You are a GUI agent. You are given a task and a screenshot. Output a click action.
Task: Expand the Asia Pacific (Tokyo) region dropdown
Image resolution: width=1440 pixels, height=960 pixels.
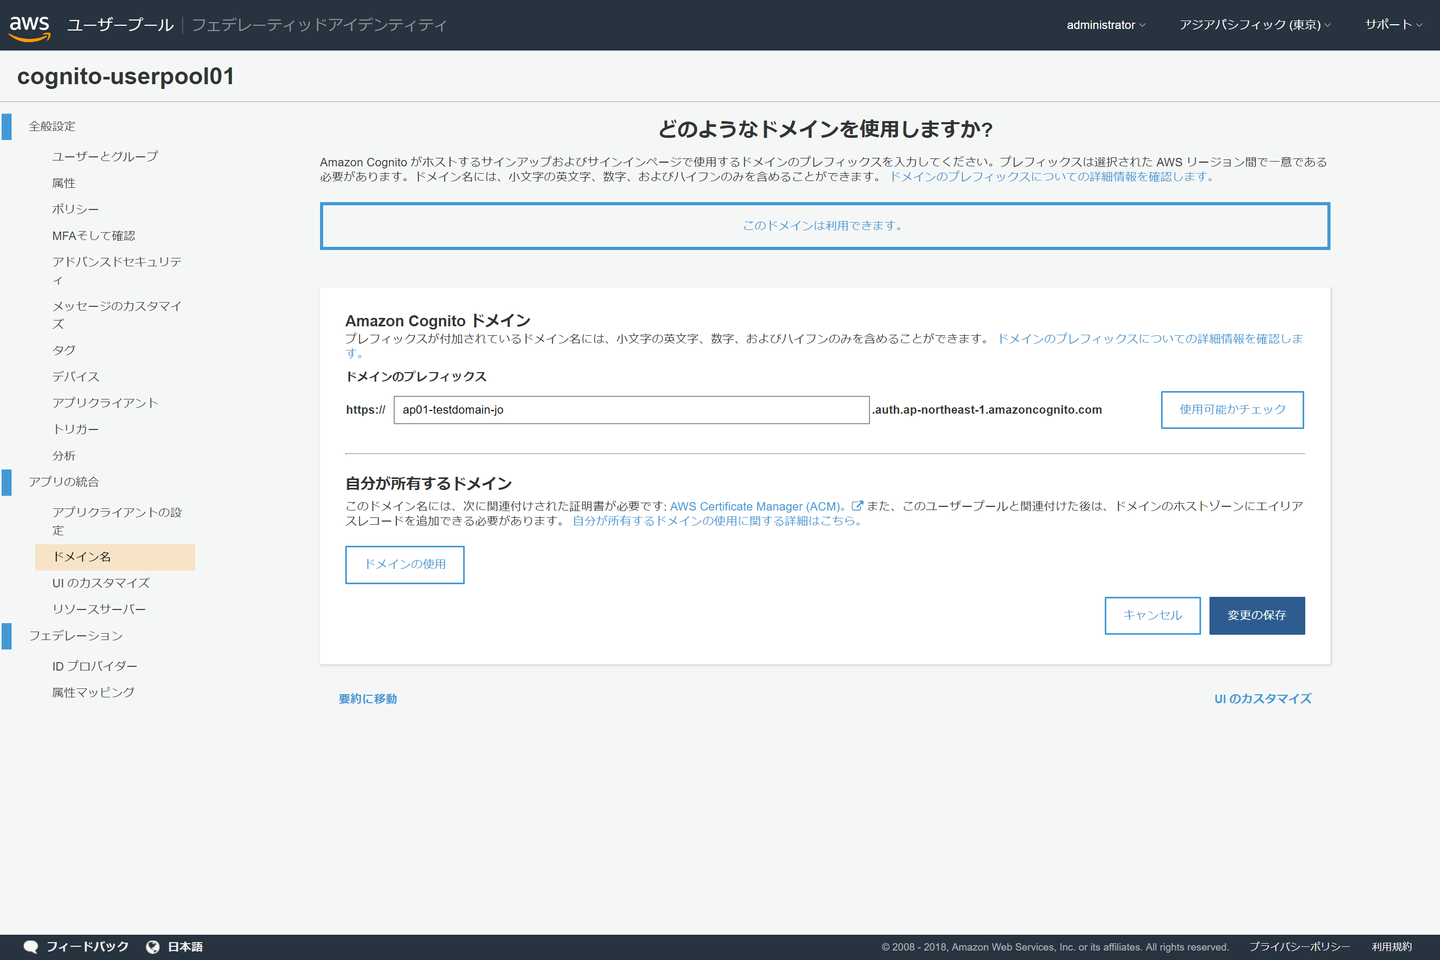coord(1254,25)
